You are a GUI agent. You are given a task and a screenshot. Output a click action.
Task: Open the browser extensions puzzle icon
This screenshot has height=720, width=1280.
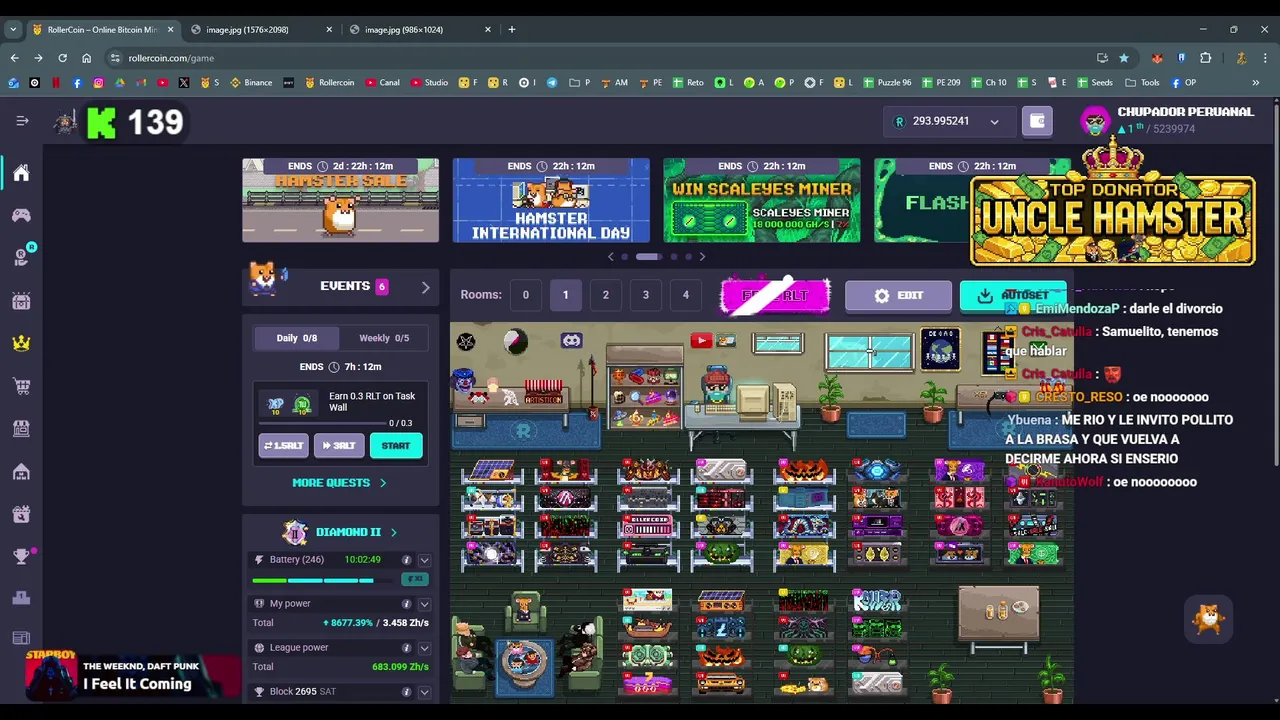tap(1205, 58)
